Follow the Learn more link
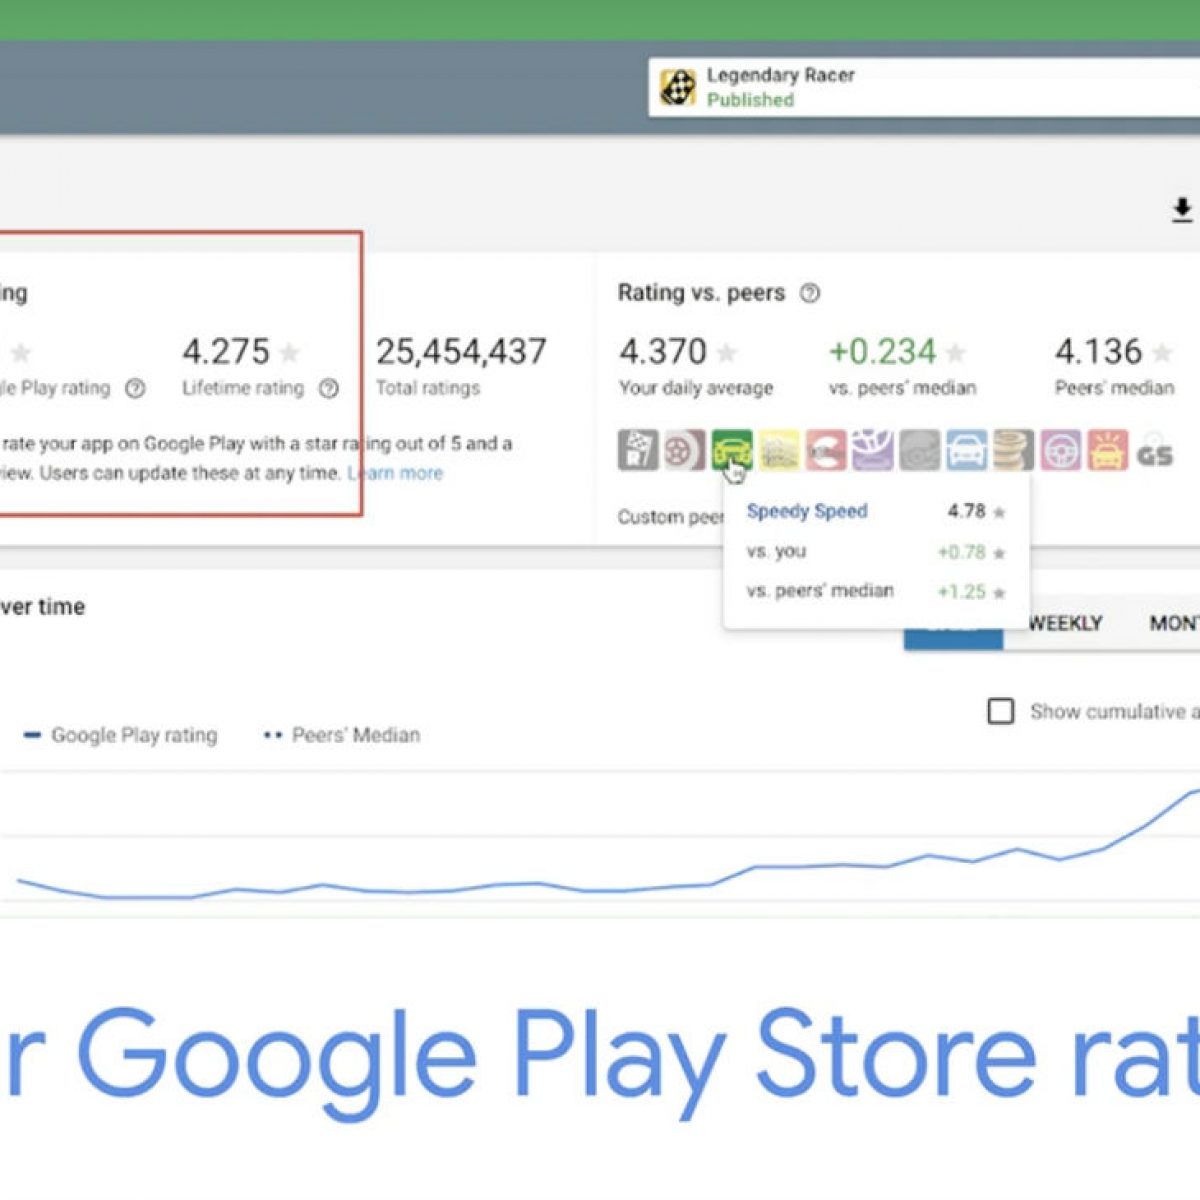This screenshot has height=1200, width=1200. [395, 473]
